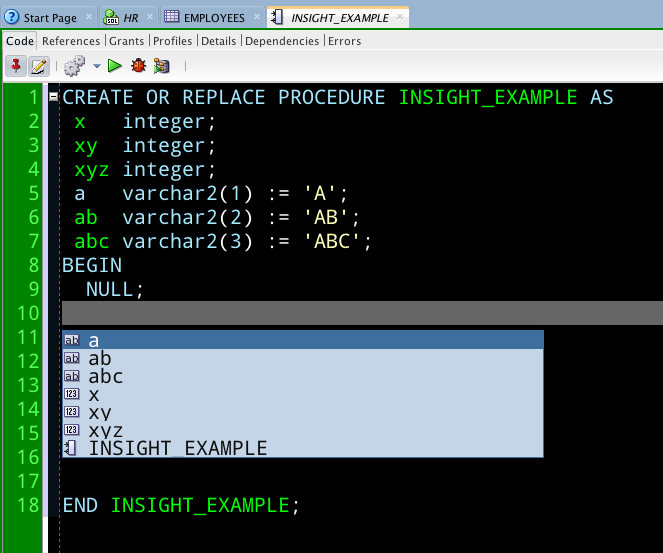
Task: Select the highlighted 'a' completion suggestion
Action: (94, 340)
